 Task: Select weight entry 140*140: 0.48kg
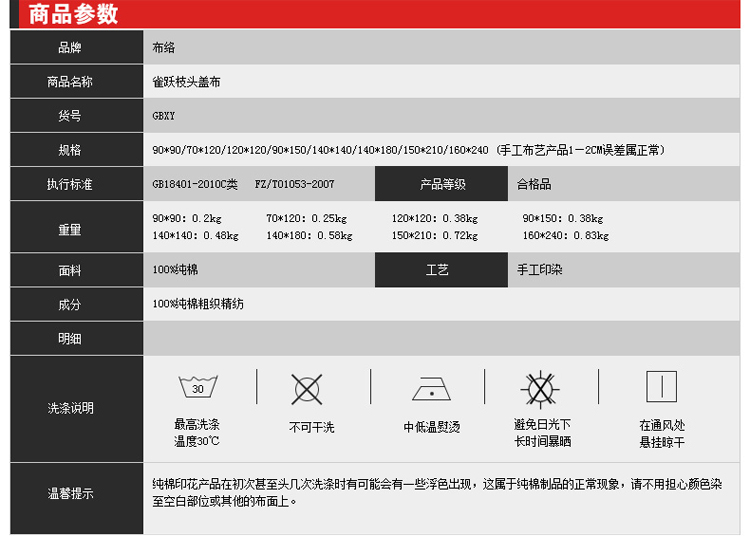pyautogui.click(x=195, y=236)
